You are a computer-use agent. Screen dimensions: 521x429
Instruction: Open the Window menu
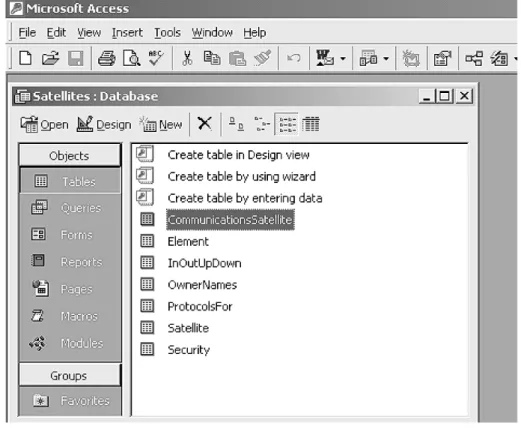click(212, 33)
